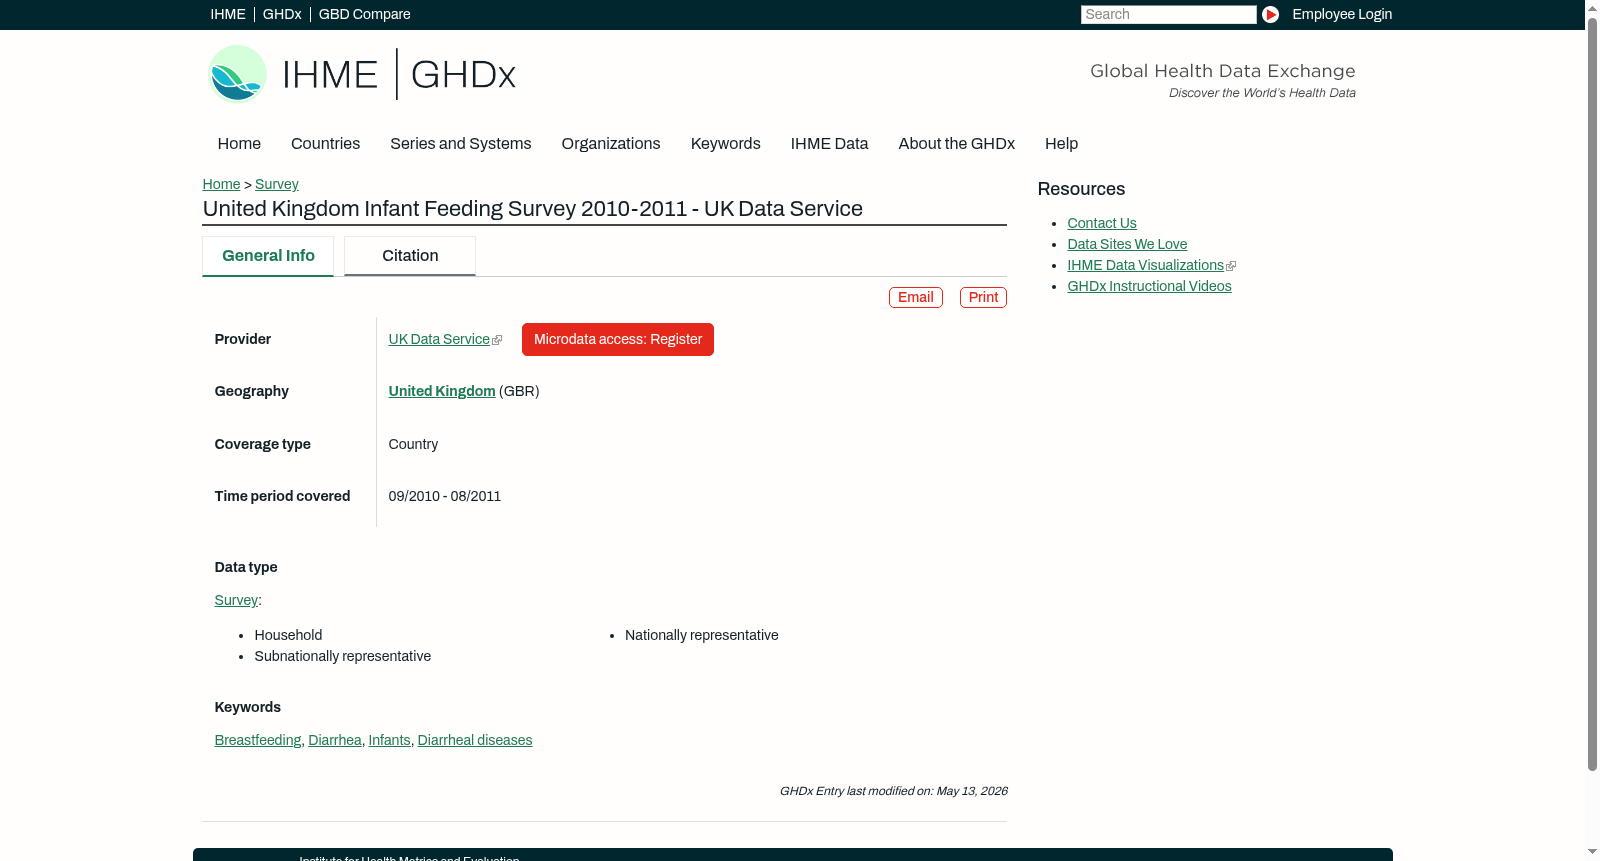
Task: Open Series and Systems menu
Action: 461,144
